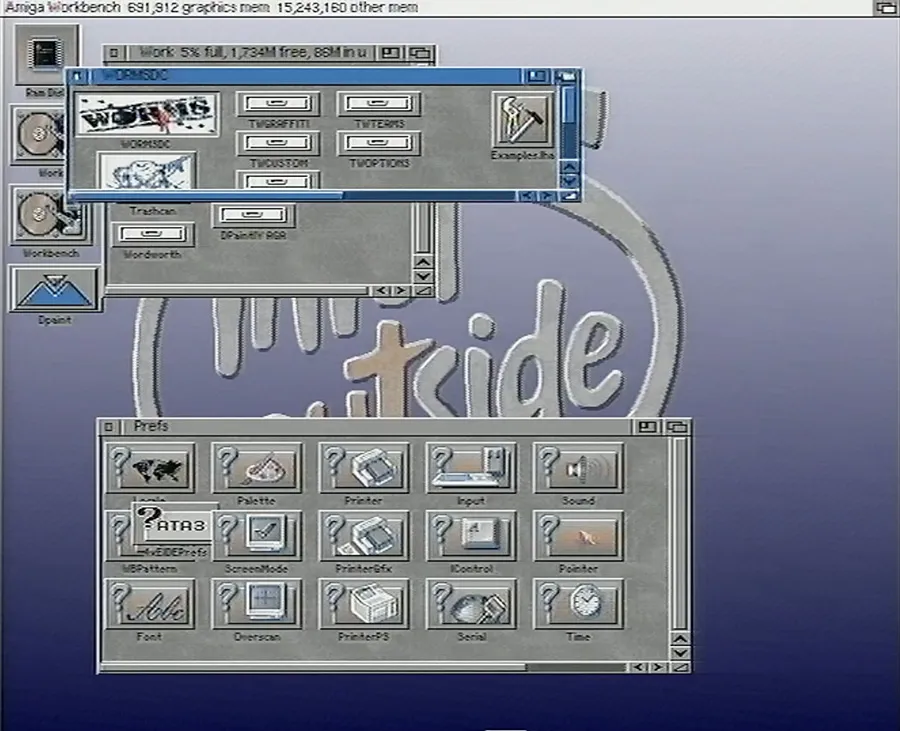The height and width of the screenshot is (731, 900).
Task: Click the Amiga Workbench screen title bar
Action: 436,7
